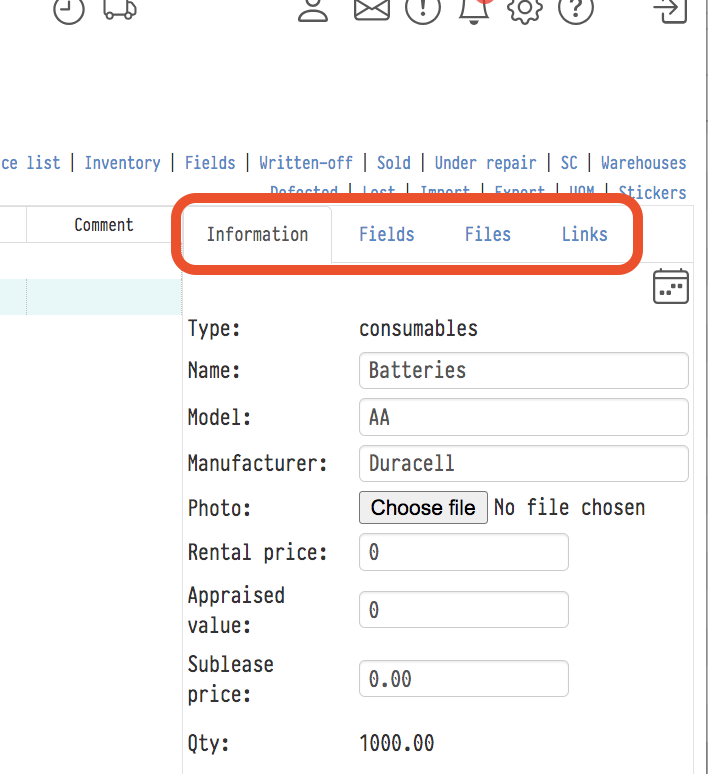Open the calendar icon below the tabs
Screen dimensions: 708x774
pyautogui.click(x=670, y=286)
